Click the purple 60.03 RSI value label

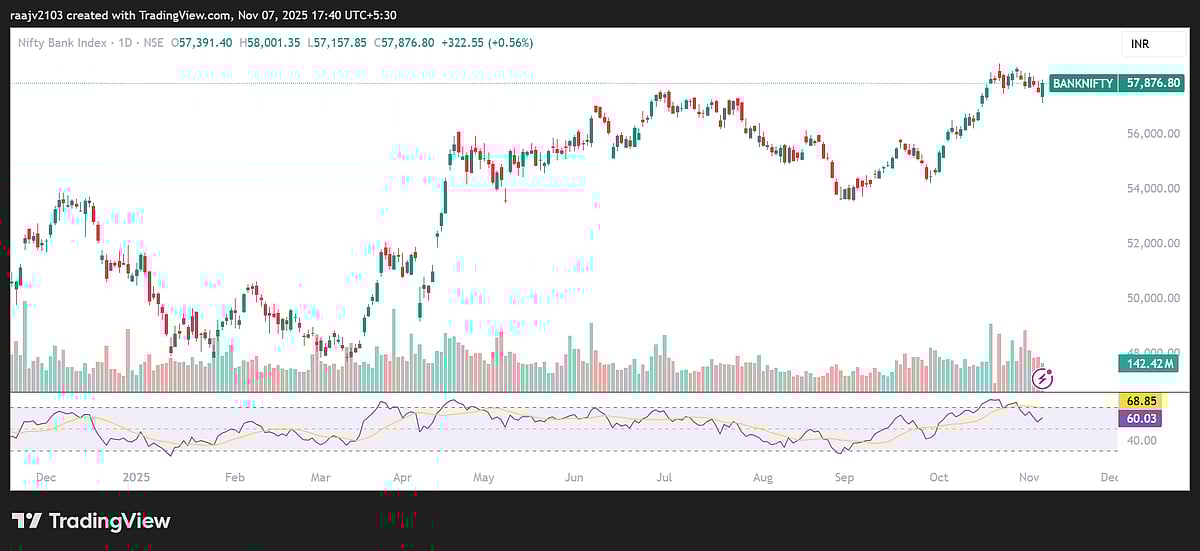point(1139,418)
